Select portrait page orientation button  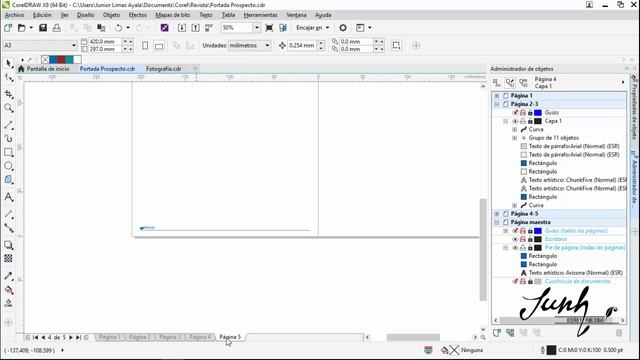(x=145, y=45)
